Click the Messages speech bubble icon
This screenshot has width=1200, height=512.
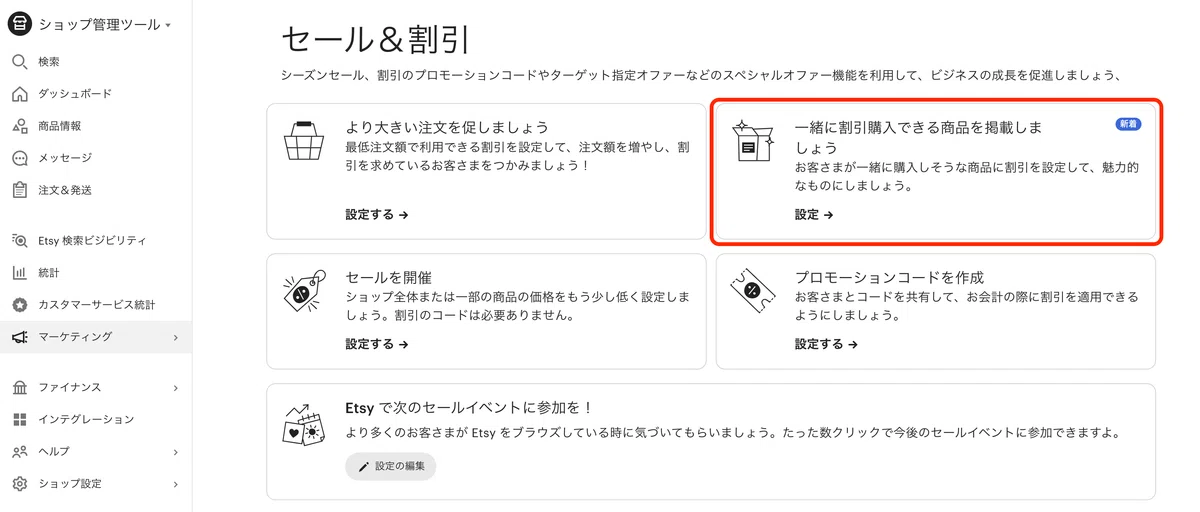pos(19,158)
